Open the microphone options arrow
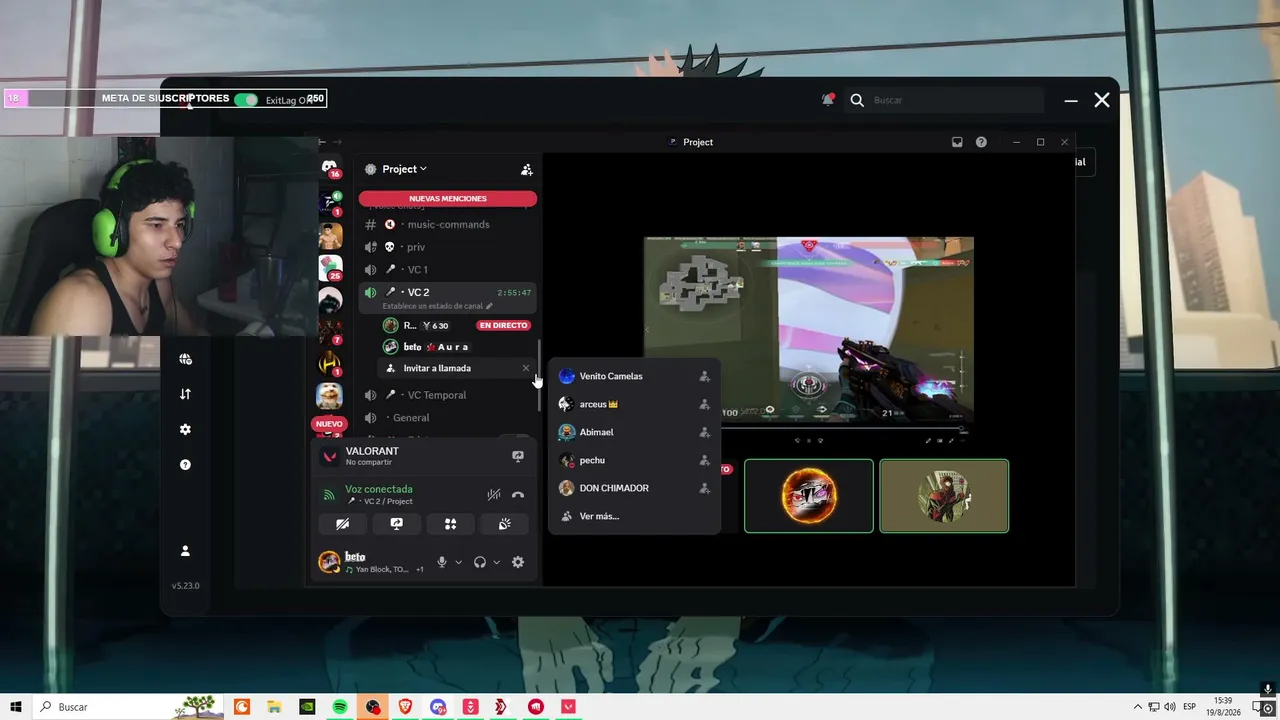Image resolution: width=1280 pixels, height=720 pixels. tap(458, 562)
